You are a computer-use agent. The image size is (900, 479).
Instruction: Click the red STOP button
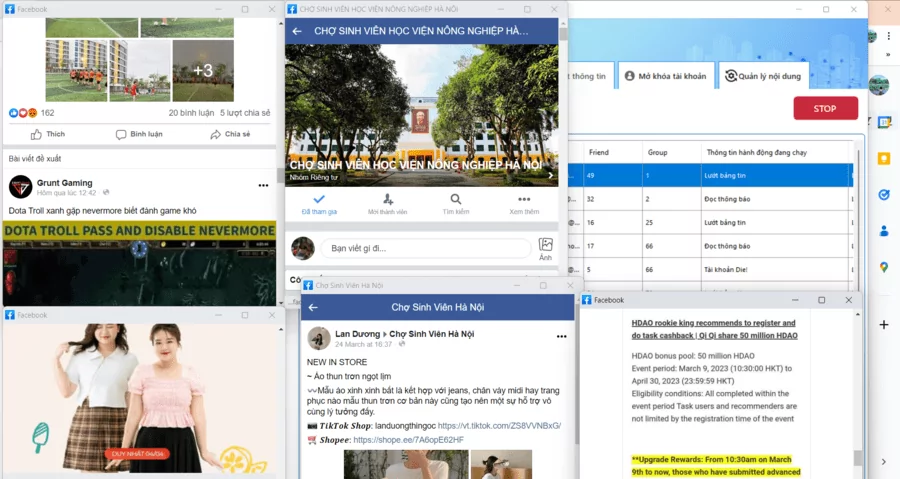click(x=825, y=108)
